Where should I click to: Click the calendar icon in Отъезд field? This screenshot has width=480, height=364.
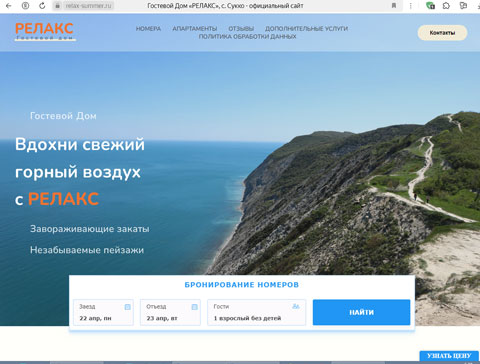(x=195, y=307)
